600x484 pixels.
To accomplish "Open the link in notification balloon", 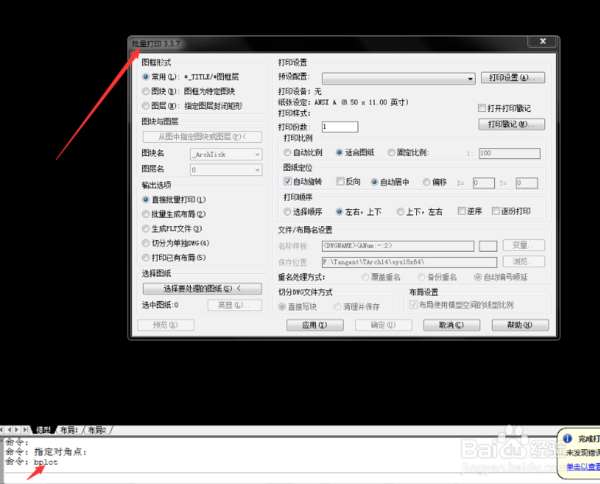I will coord(583,467).
